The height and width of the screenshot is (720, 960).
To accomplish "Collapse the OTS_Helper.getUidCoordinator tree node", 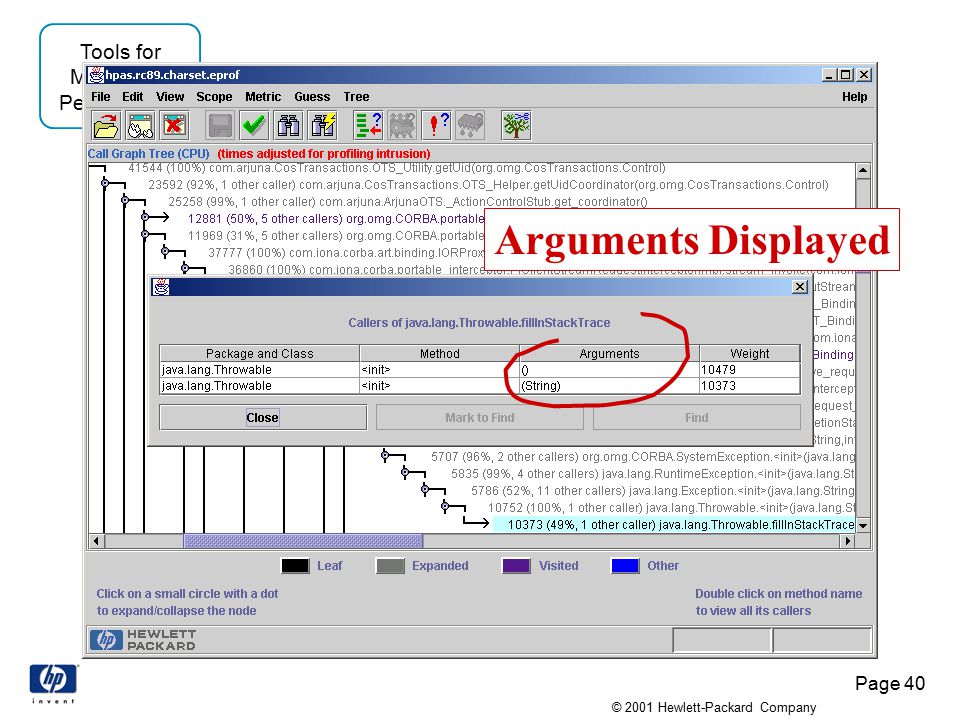I will pos(105,183).
